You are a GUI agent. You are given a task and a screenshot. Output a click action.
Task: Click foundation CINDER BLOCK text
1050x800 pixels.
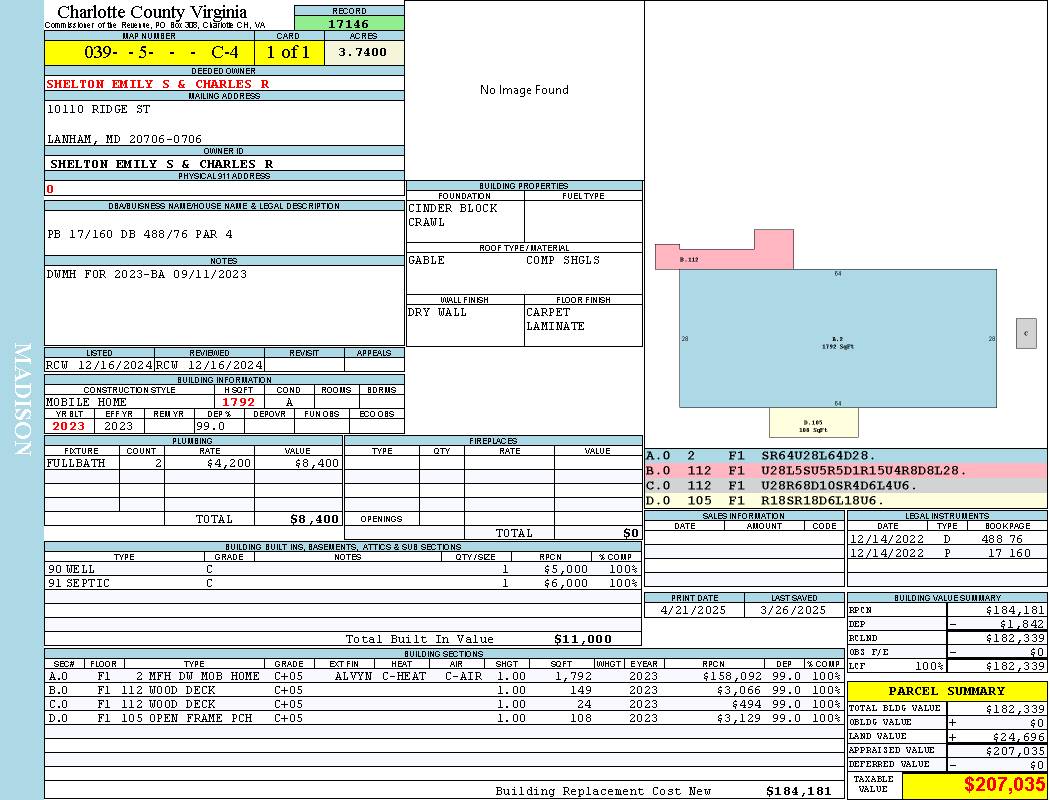453,208
